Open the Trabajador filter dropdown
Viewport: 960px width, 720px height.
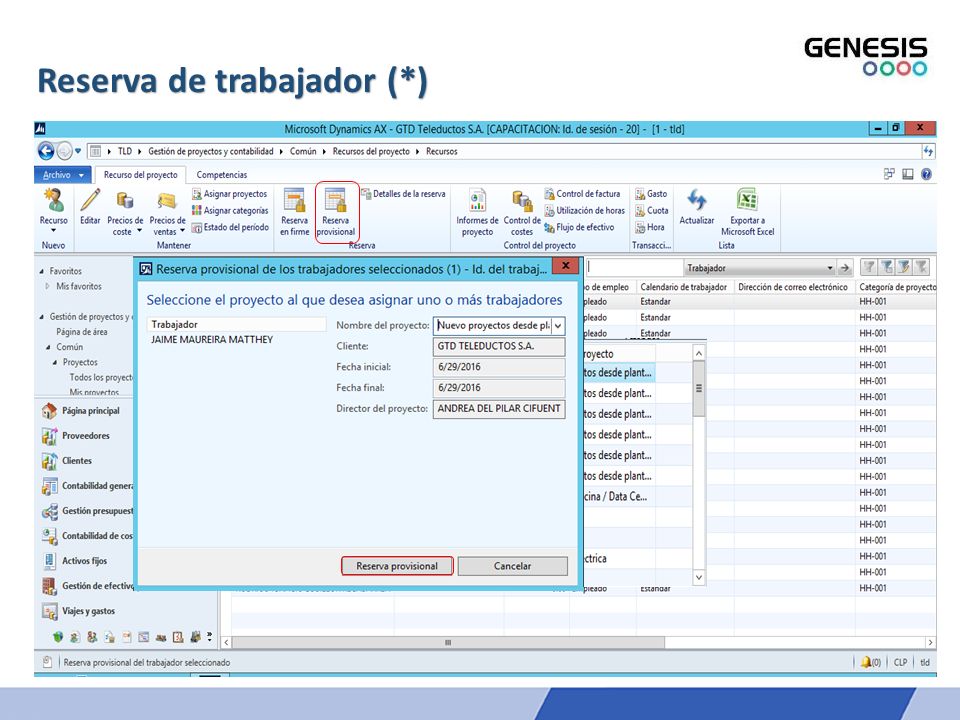click(x=830, y=268)
